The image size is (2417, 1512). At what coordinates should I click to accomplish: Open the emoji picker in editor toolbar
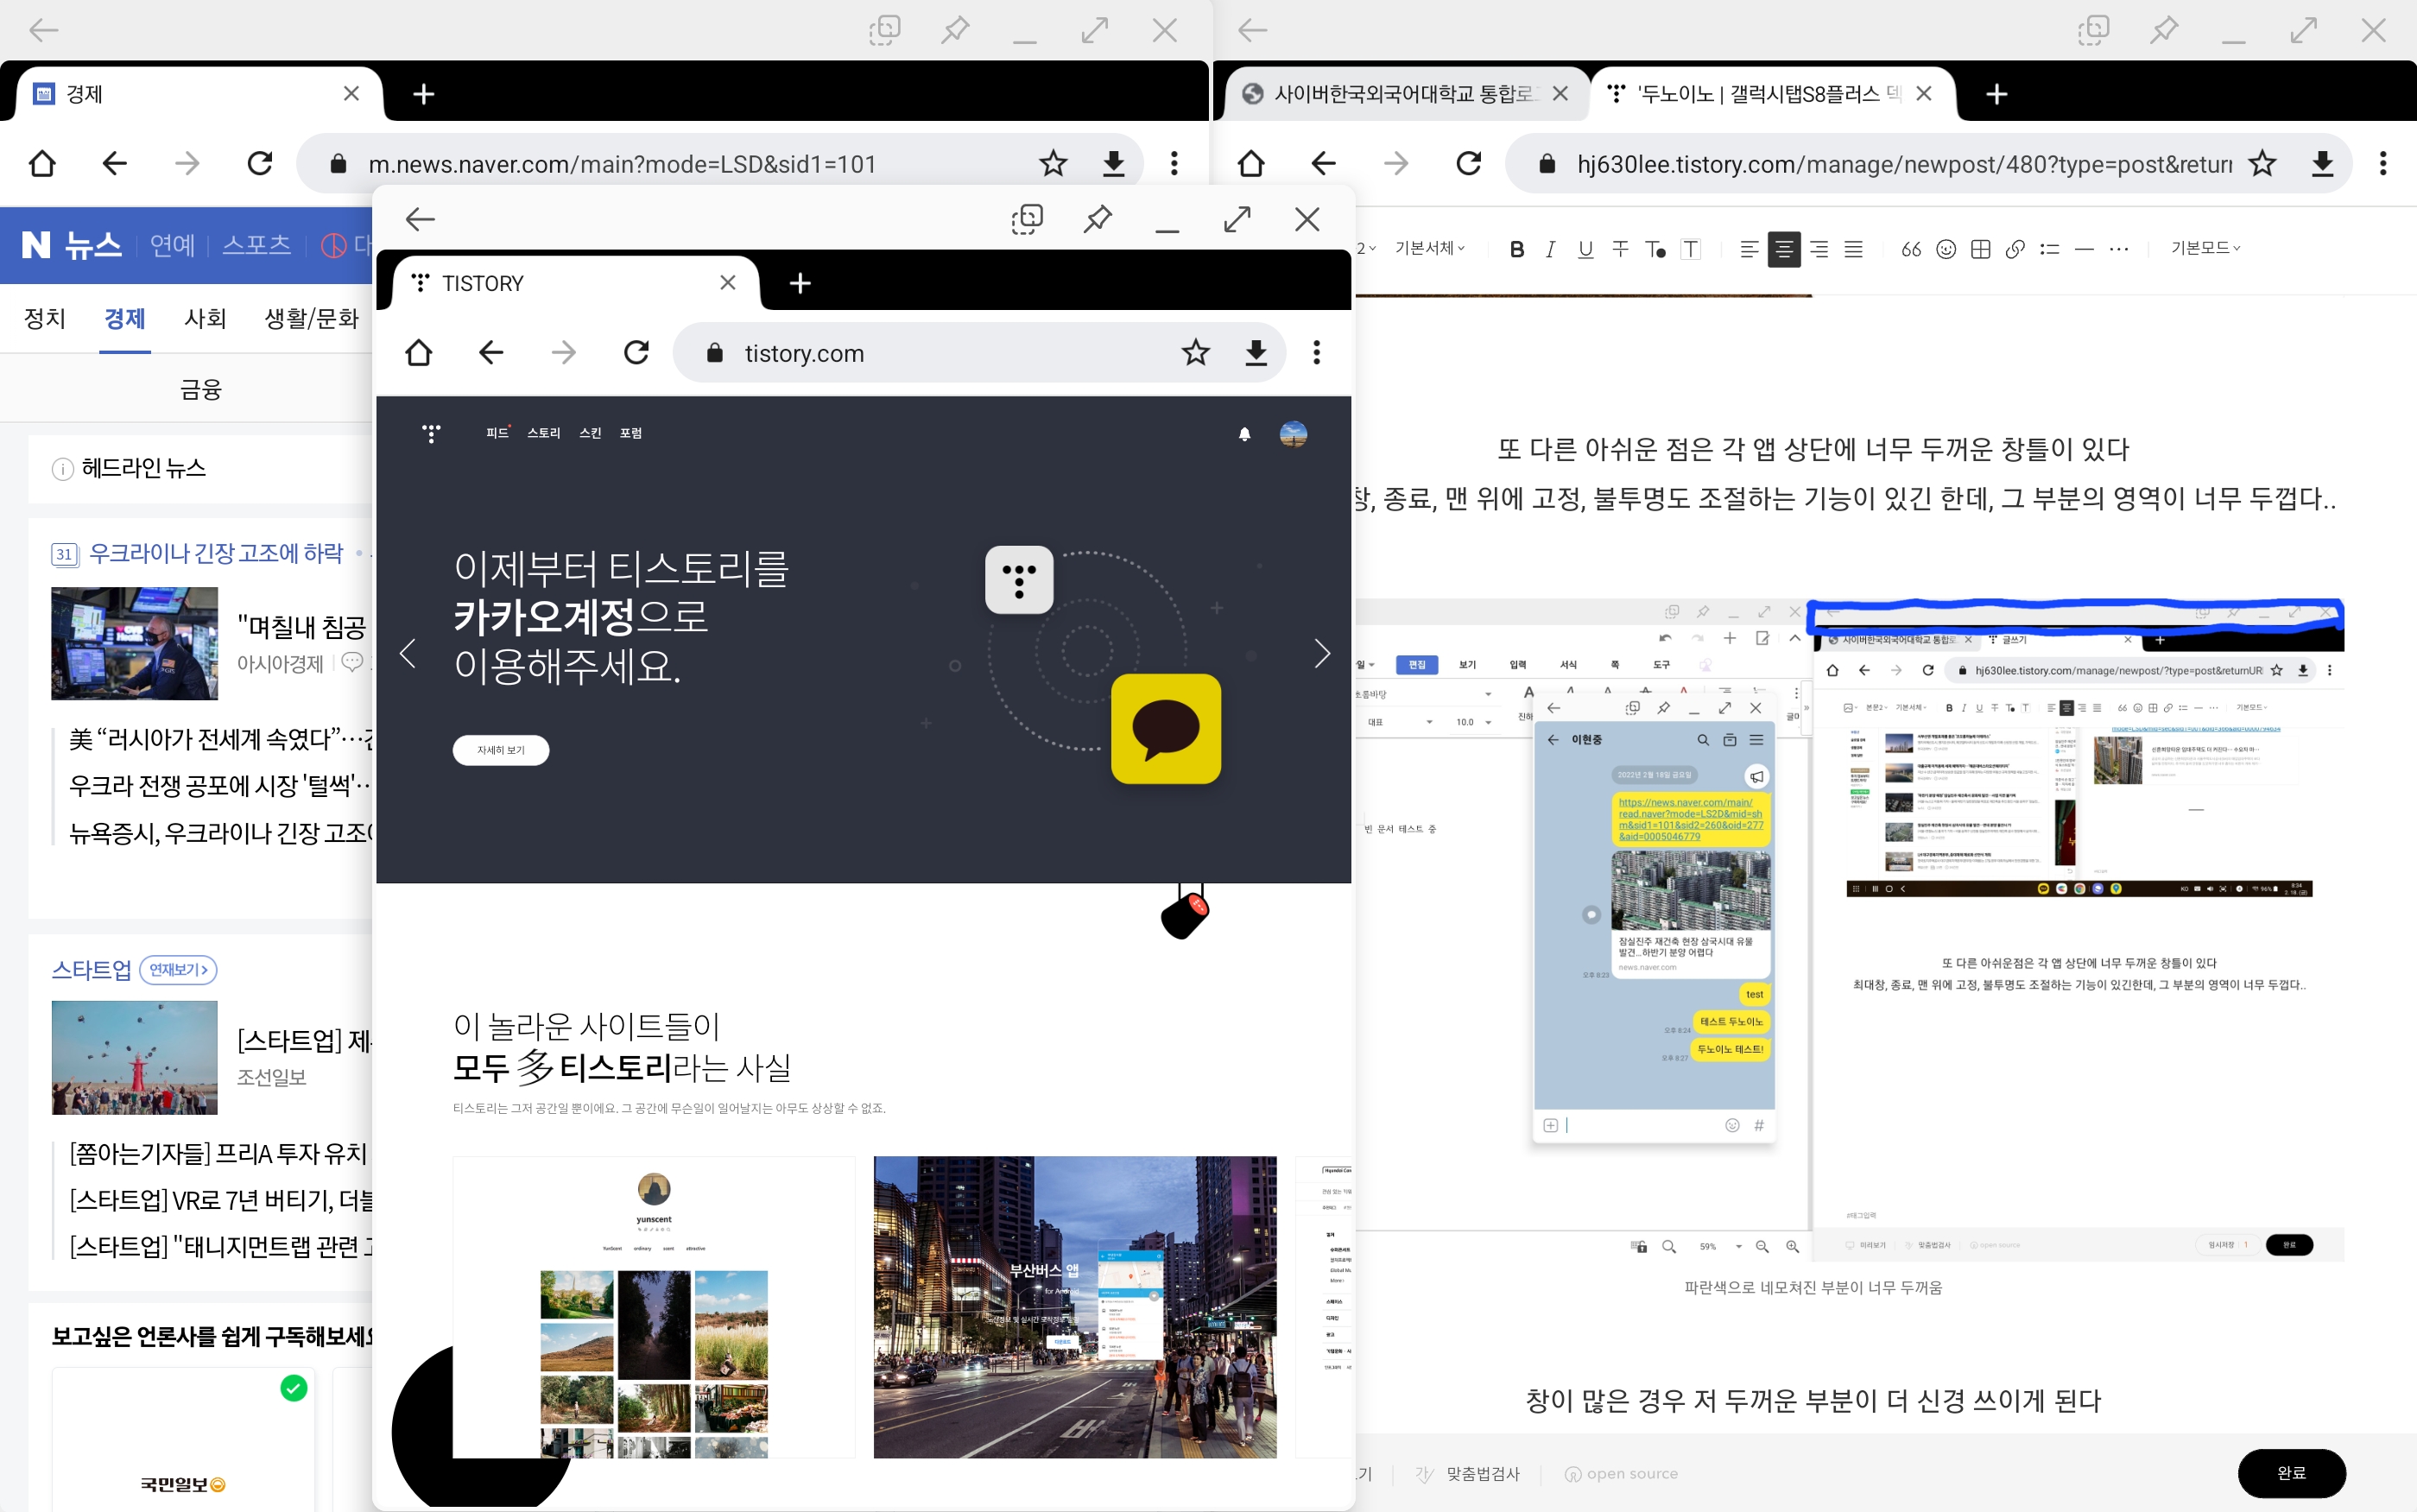click(x=1945, y=249)
